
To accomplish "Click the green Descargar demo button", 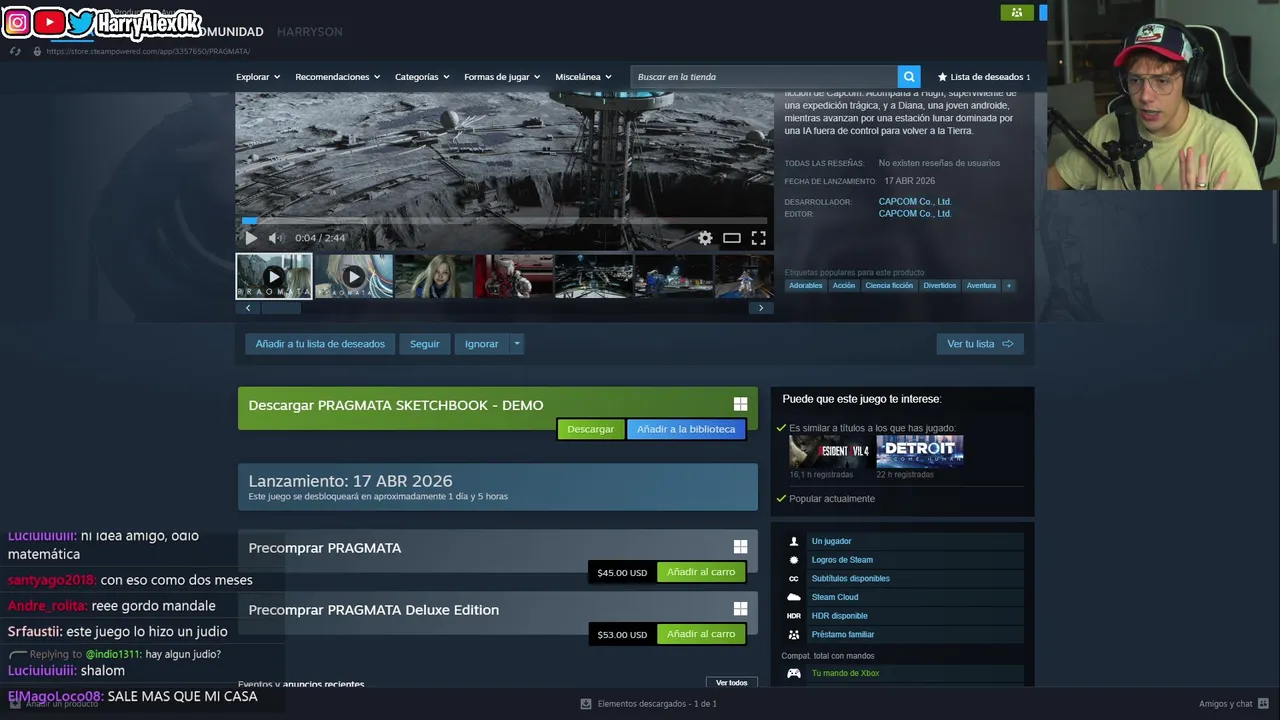I will click(591, 429).
